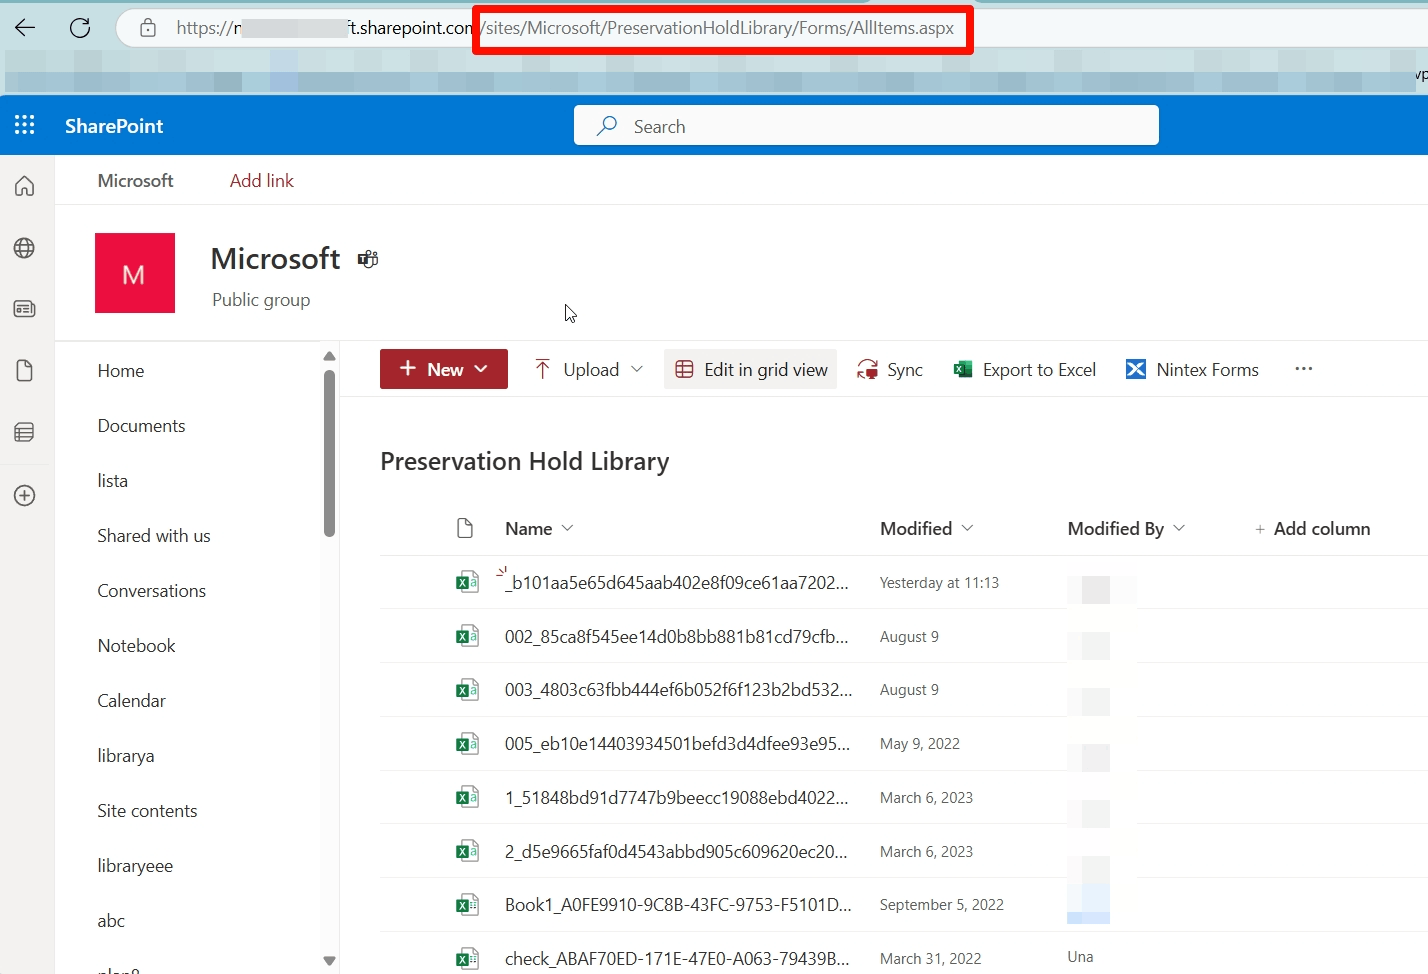Click the Sync icon in command bar
1428x974 pixels.
[867, 370]
